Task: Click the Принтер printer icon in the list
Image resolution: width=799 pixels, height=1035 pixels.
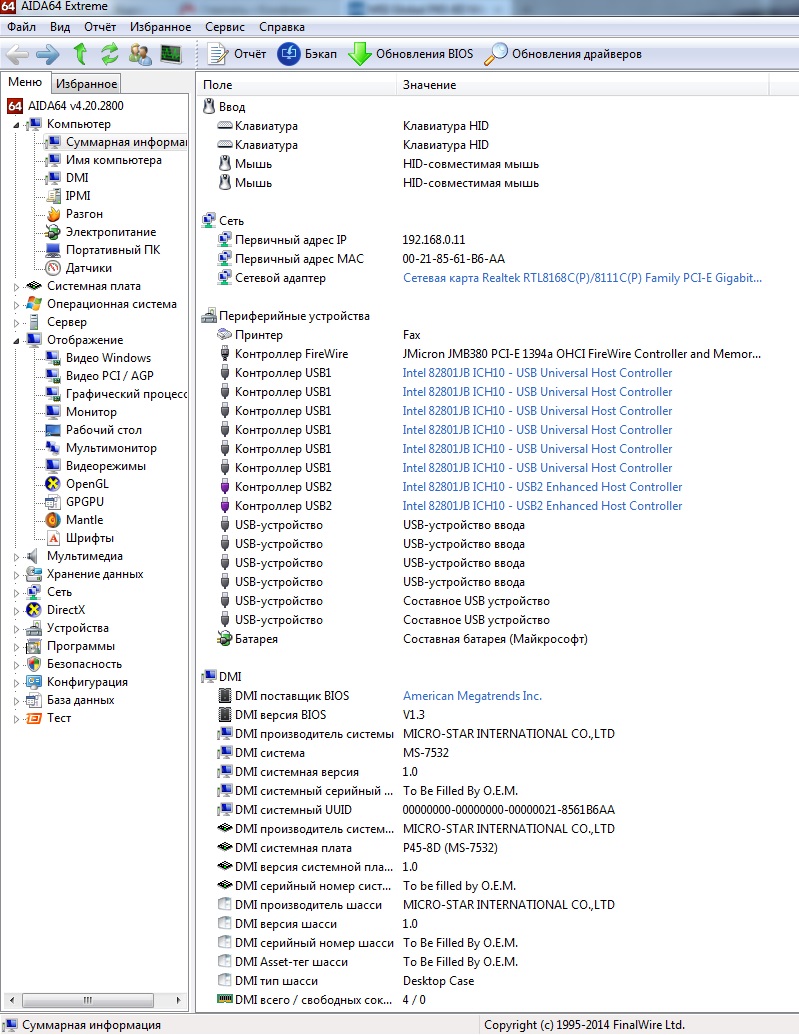Action: pos(225,335)
